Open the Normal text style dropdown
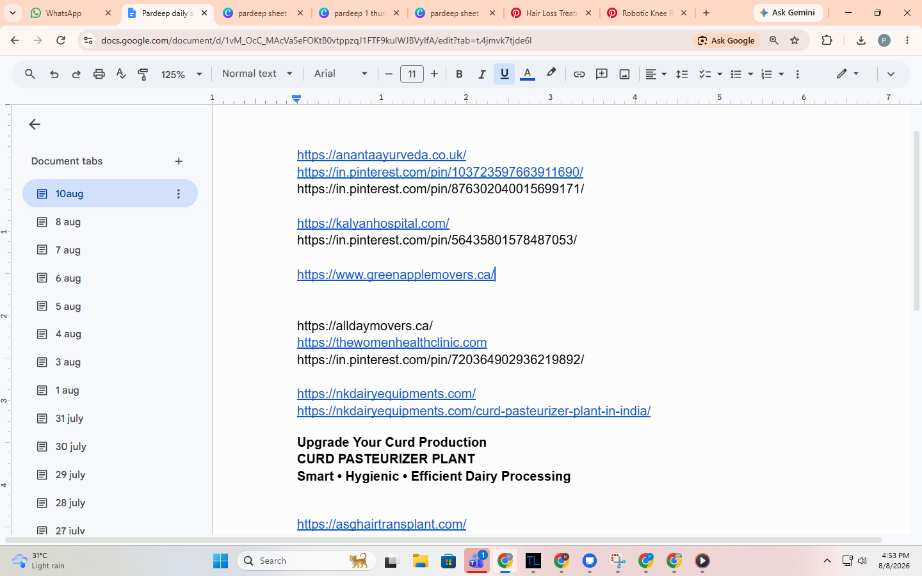 click(257, 73)
